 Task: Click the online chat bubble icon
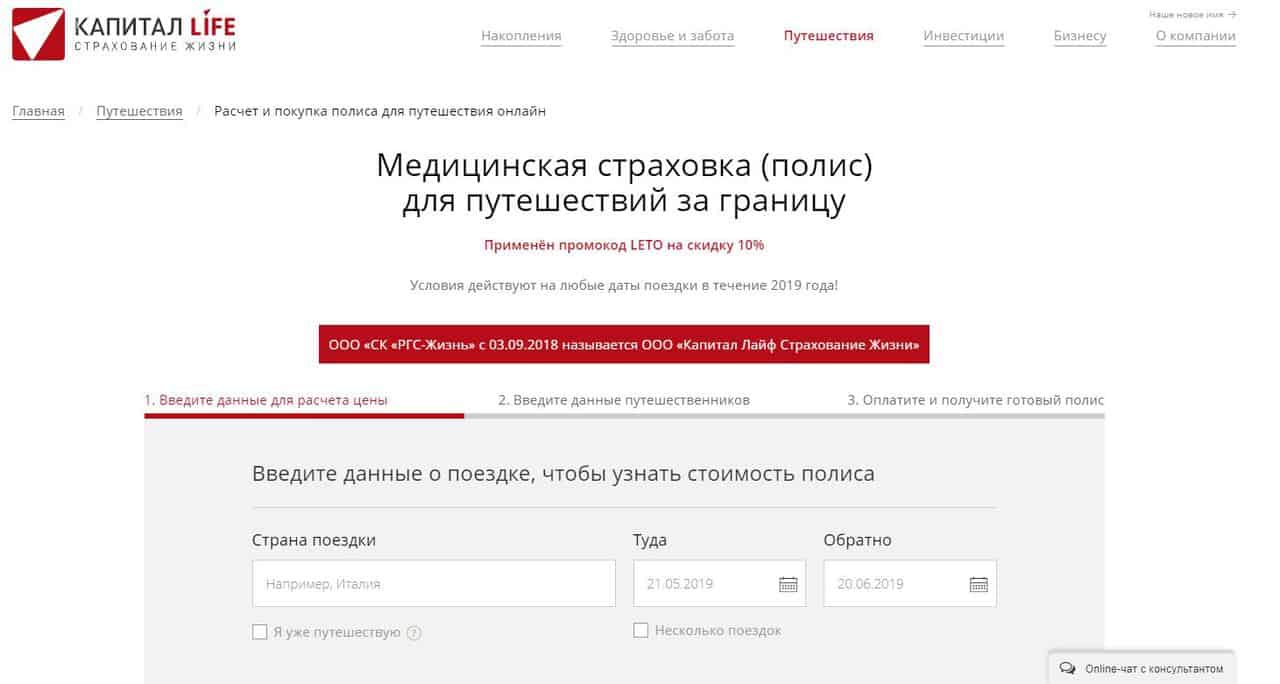[1067, 668]
